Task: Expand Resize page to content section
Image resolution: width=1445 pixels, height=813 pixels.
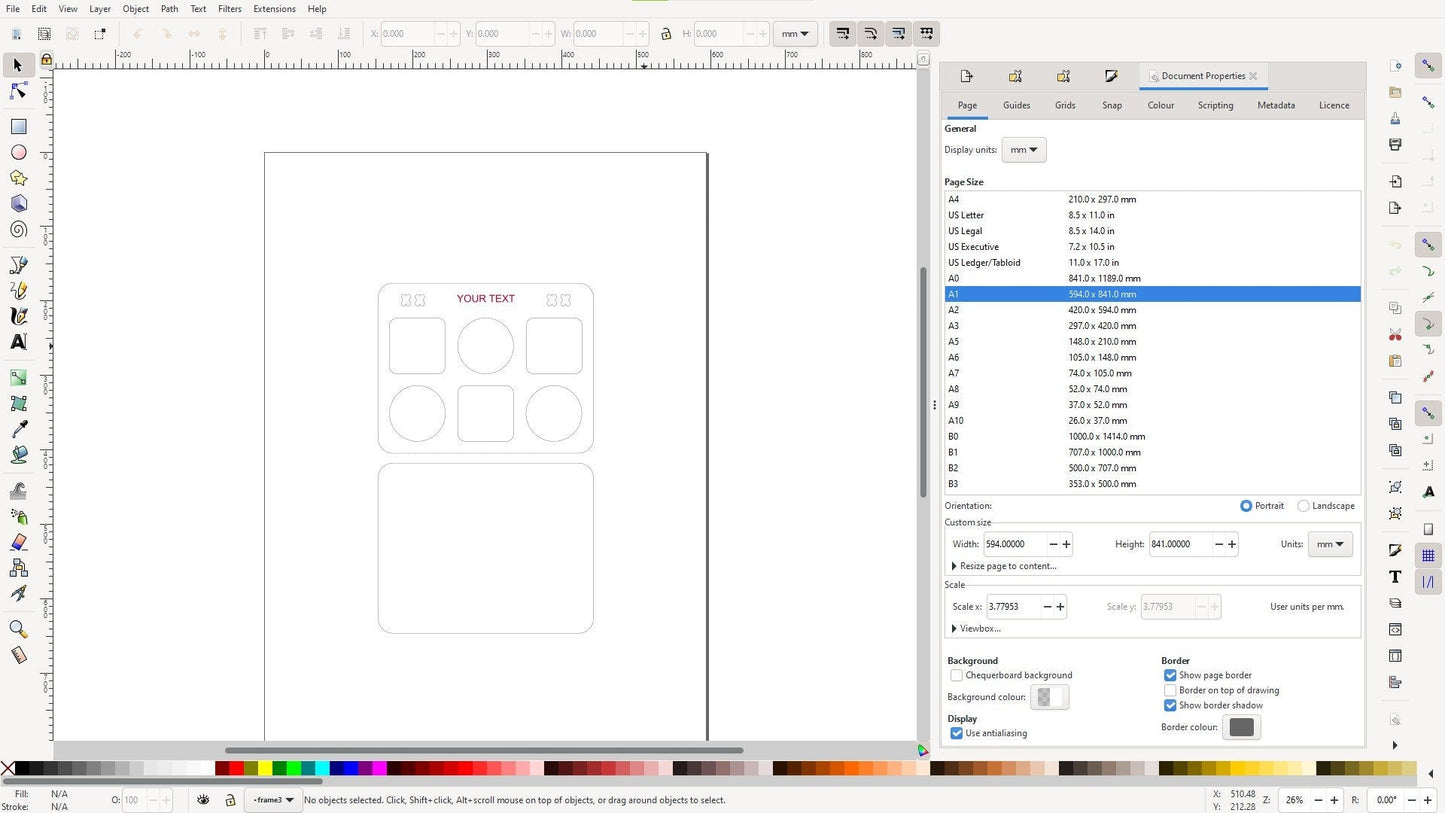Action: tap(1005, 566)
